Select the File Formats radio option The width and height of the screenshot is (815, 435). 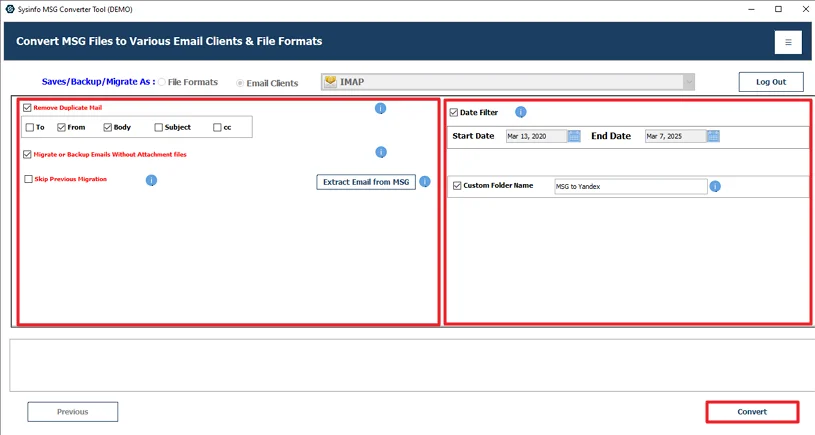pyautogui.click(x=162, y=82)
